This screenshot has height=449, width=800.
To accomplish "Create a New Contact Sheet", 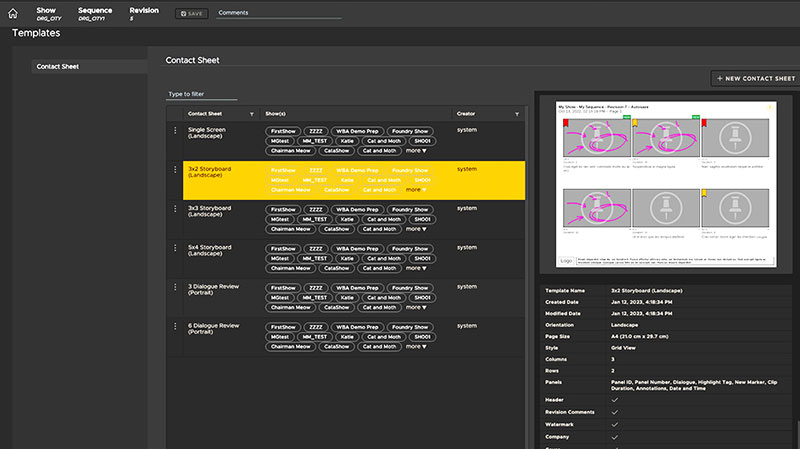I will [756, 79].
